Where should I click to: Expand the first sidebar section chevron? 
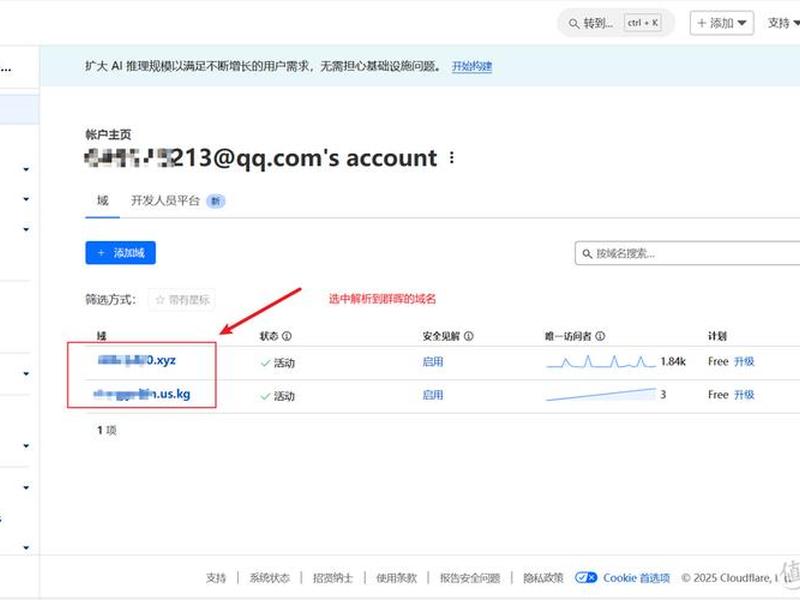[26, 169]
